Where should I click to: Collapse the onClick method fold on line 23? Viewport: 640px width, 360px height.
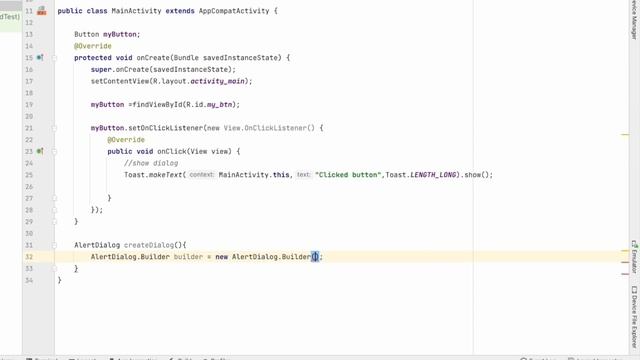click(54, 151)
